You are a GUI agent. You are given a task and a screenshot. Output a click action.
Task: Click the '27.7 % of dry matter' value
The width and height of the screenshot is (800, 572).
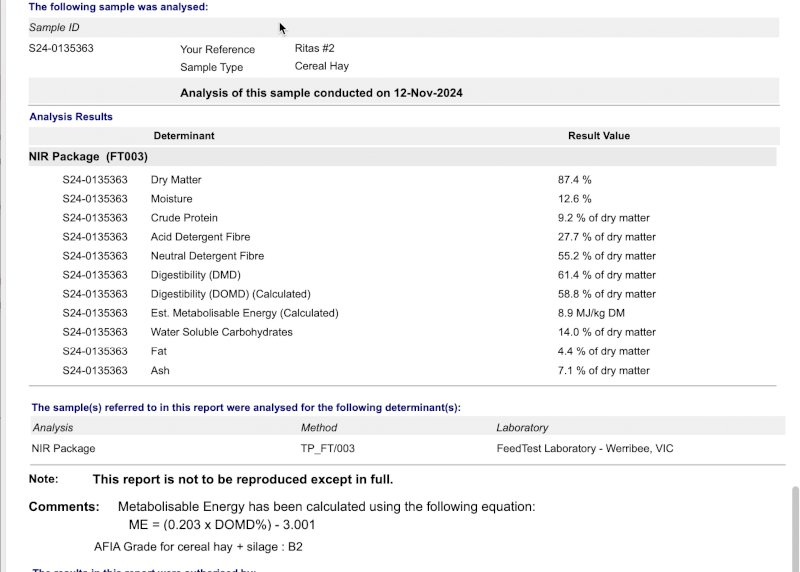pyautogui.click(x=607, y=237)
